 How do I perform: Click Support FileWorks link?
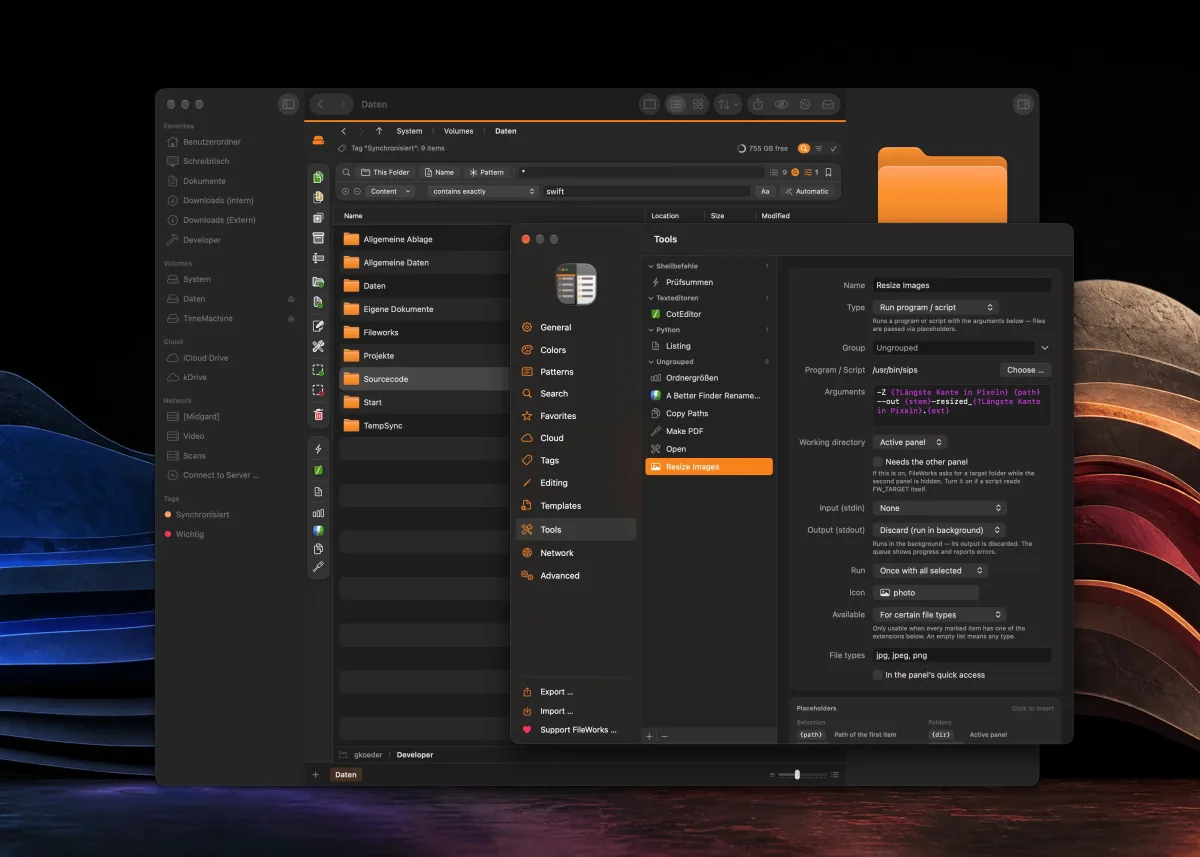coord(570,730)
